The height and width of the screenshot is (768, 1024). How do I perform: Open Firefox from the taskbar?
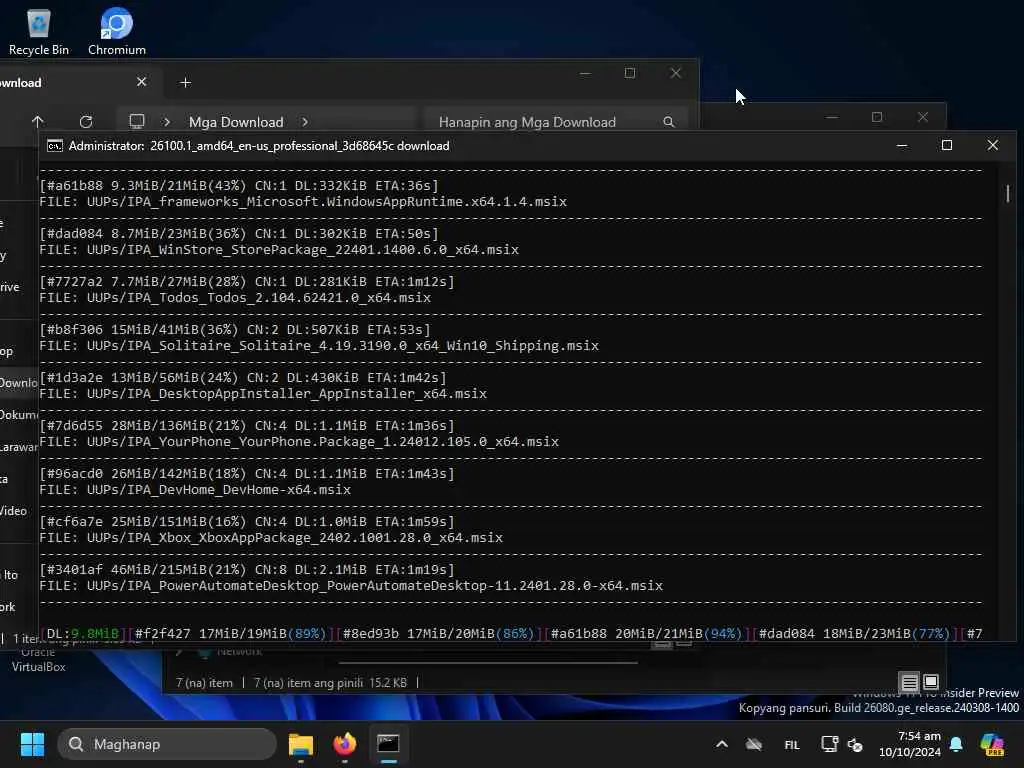(x=345, y=744)
